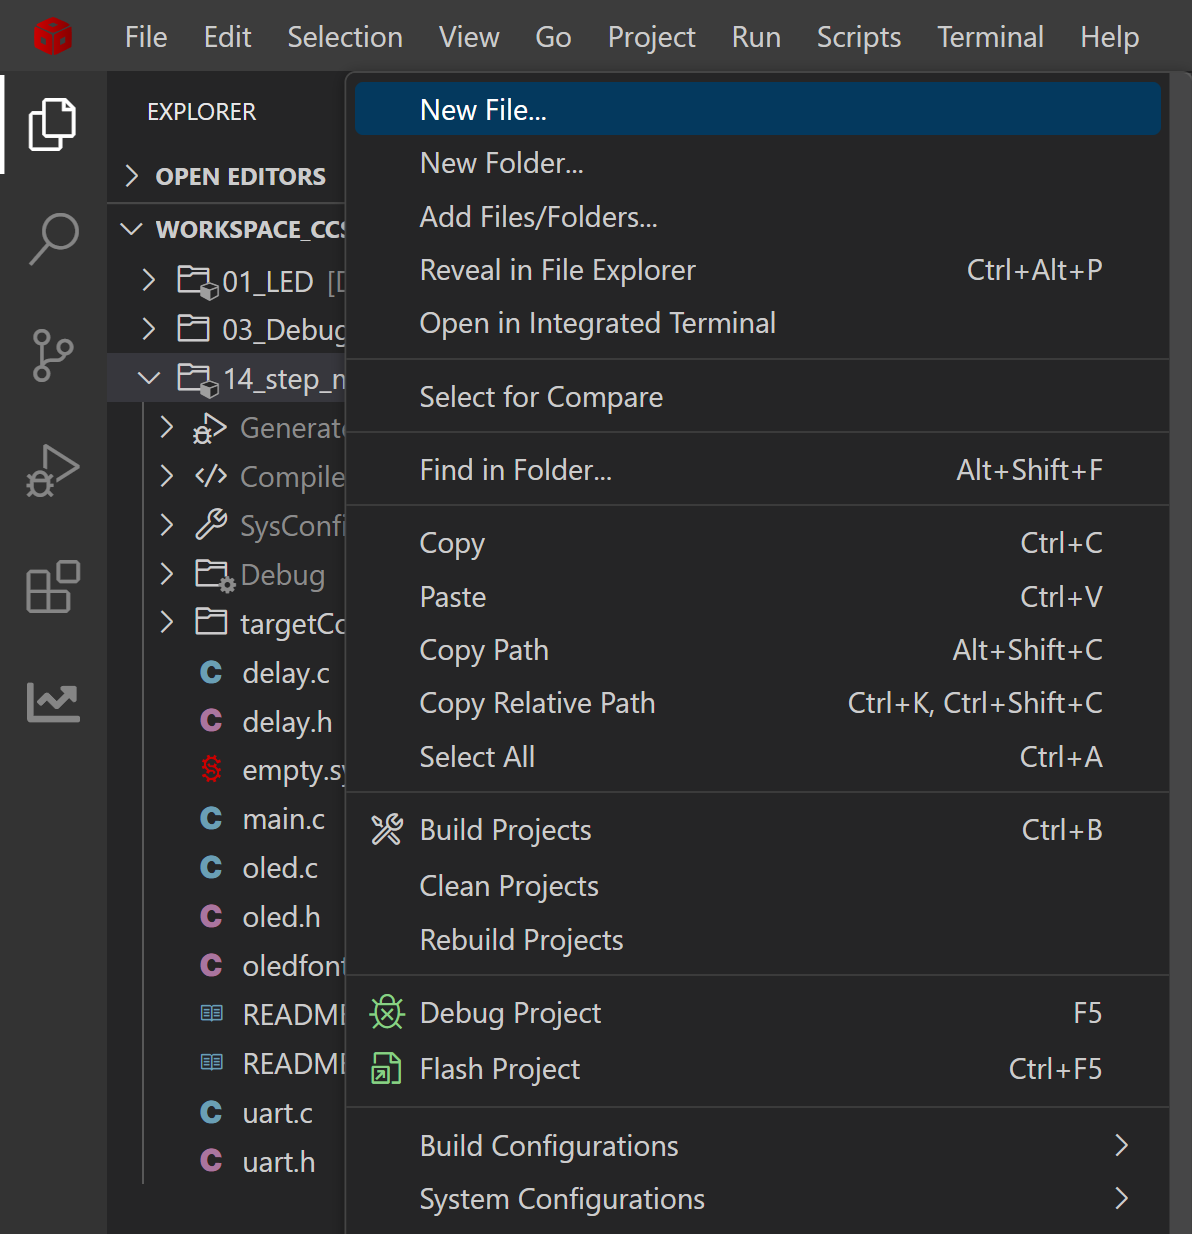Open the System Configurations submenu arrow

[1122, 1199]
